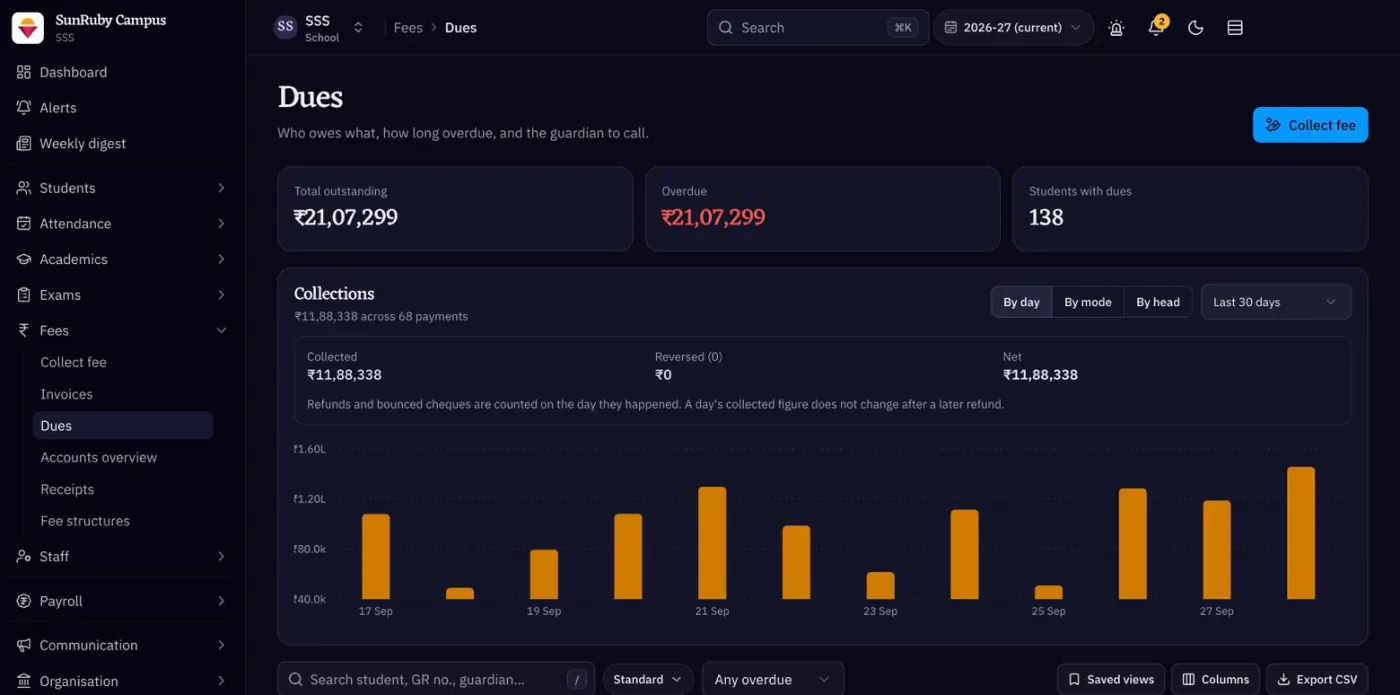Open the SSS School switcher
1400x695 pixels.
[x=319, y=28]
